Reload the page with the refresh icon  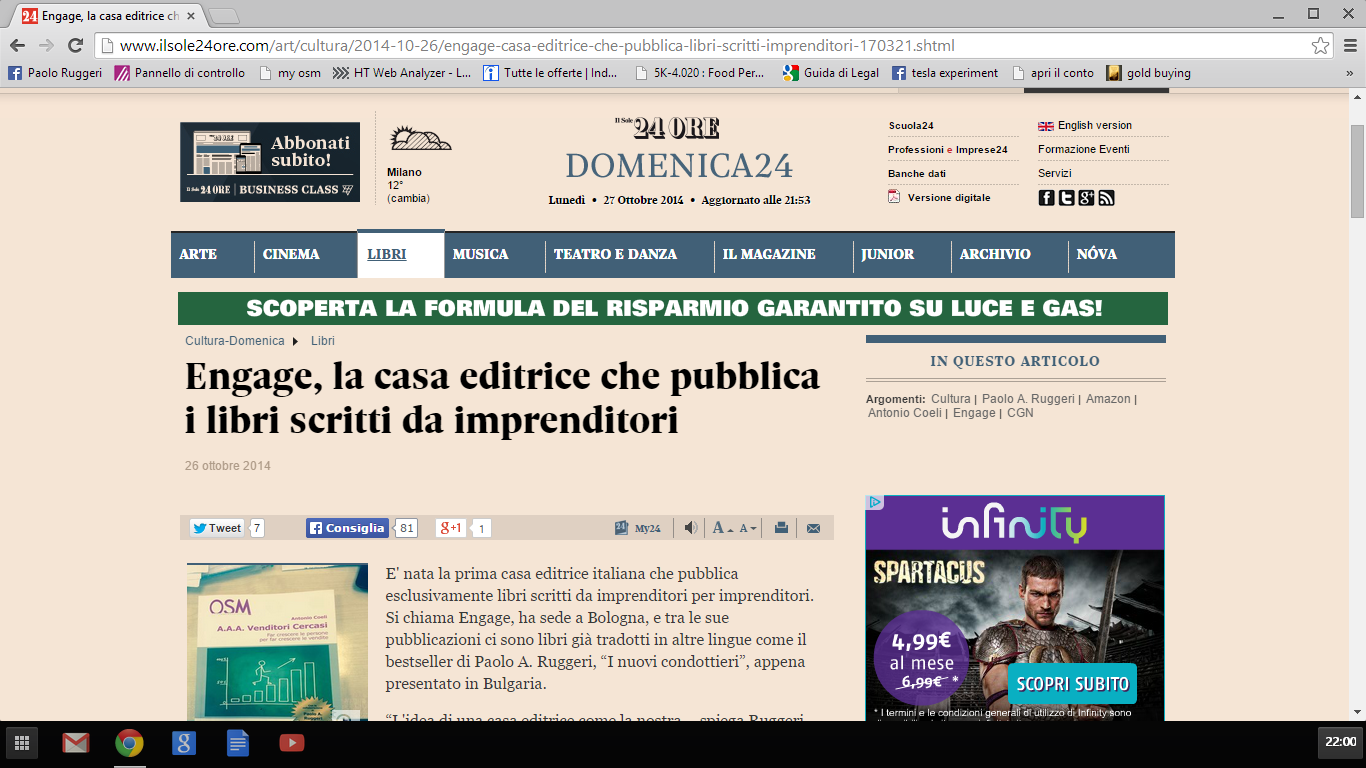click(75, 45)
